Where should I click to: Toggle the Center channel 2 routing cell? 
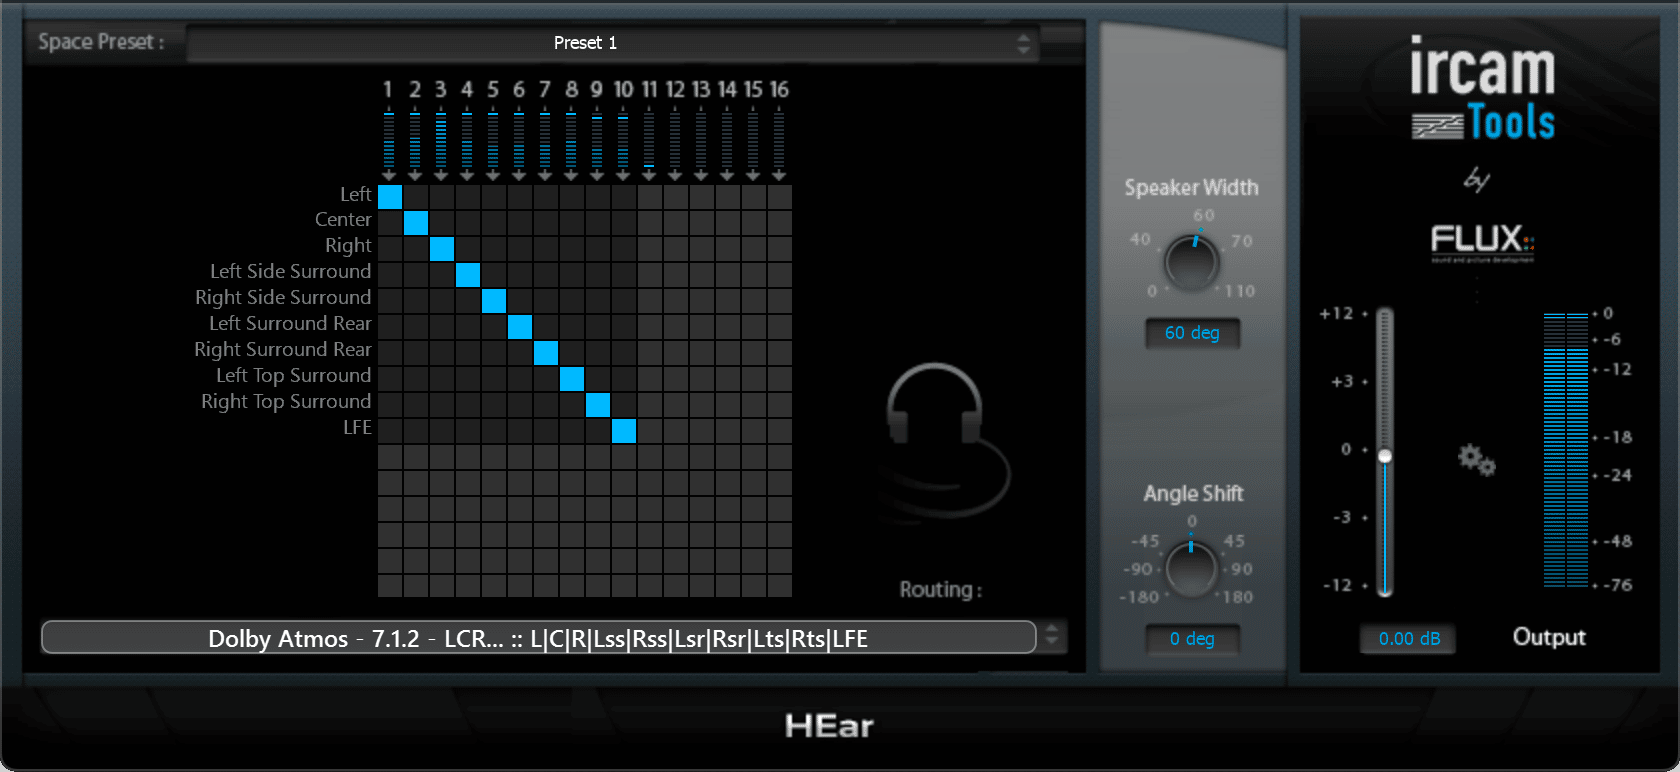point(416,223)
